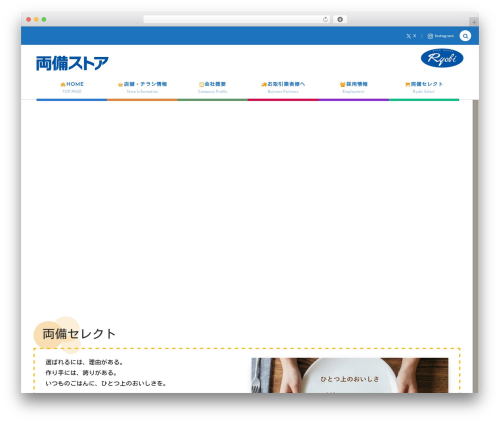Click the round search icon button
Image resolution: width=500 pixels, height=423 pixels.
click(x=465, y=36)
